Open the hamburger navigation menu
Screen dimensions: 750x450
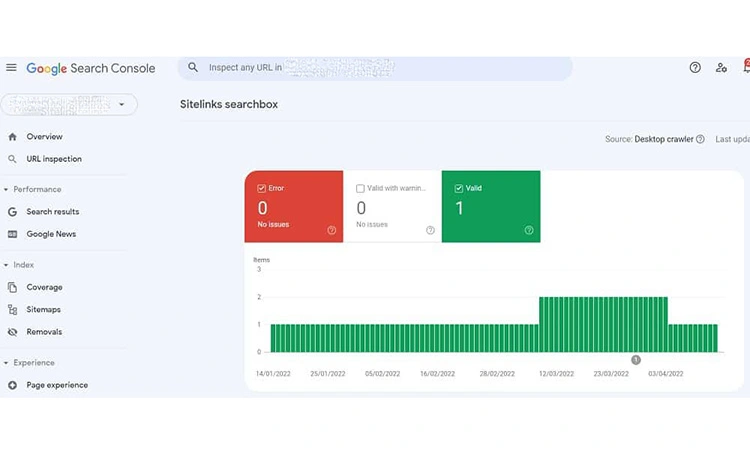[11, 67]
